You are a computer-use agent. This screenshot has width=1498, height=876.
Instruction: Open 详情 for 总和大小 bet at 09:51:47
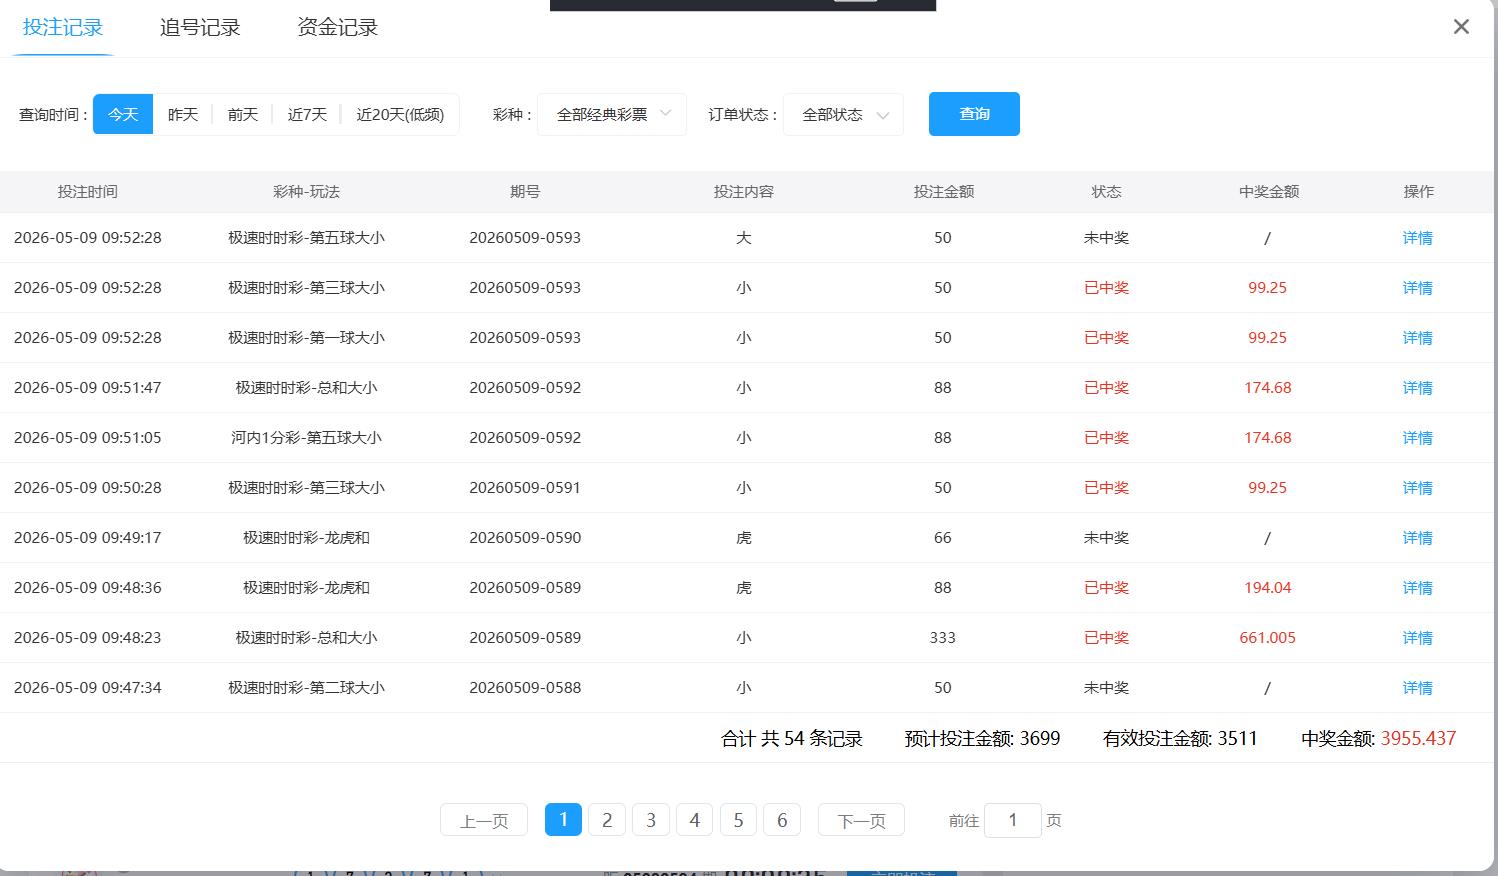[x=1417, y=388]
